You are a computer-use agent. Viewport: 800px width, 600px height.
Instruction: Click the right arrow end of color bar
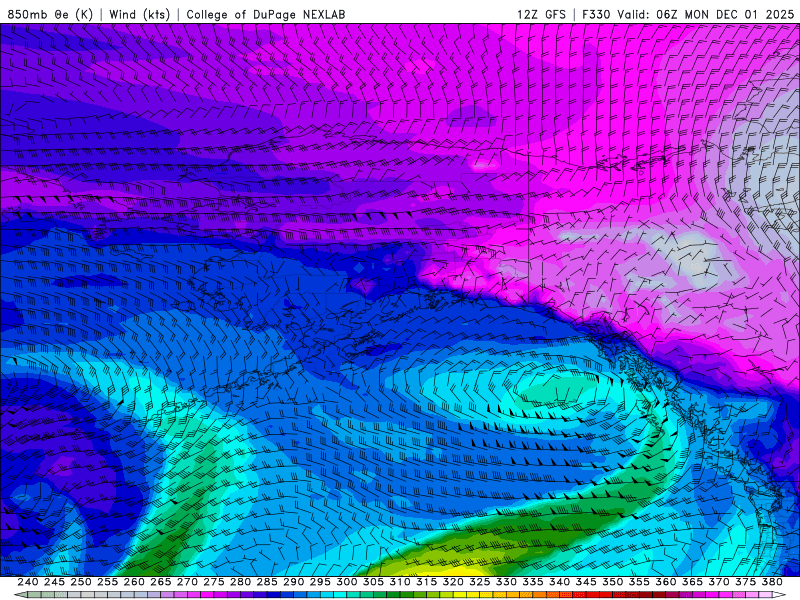[780, 595]
